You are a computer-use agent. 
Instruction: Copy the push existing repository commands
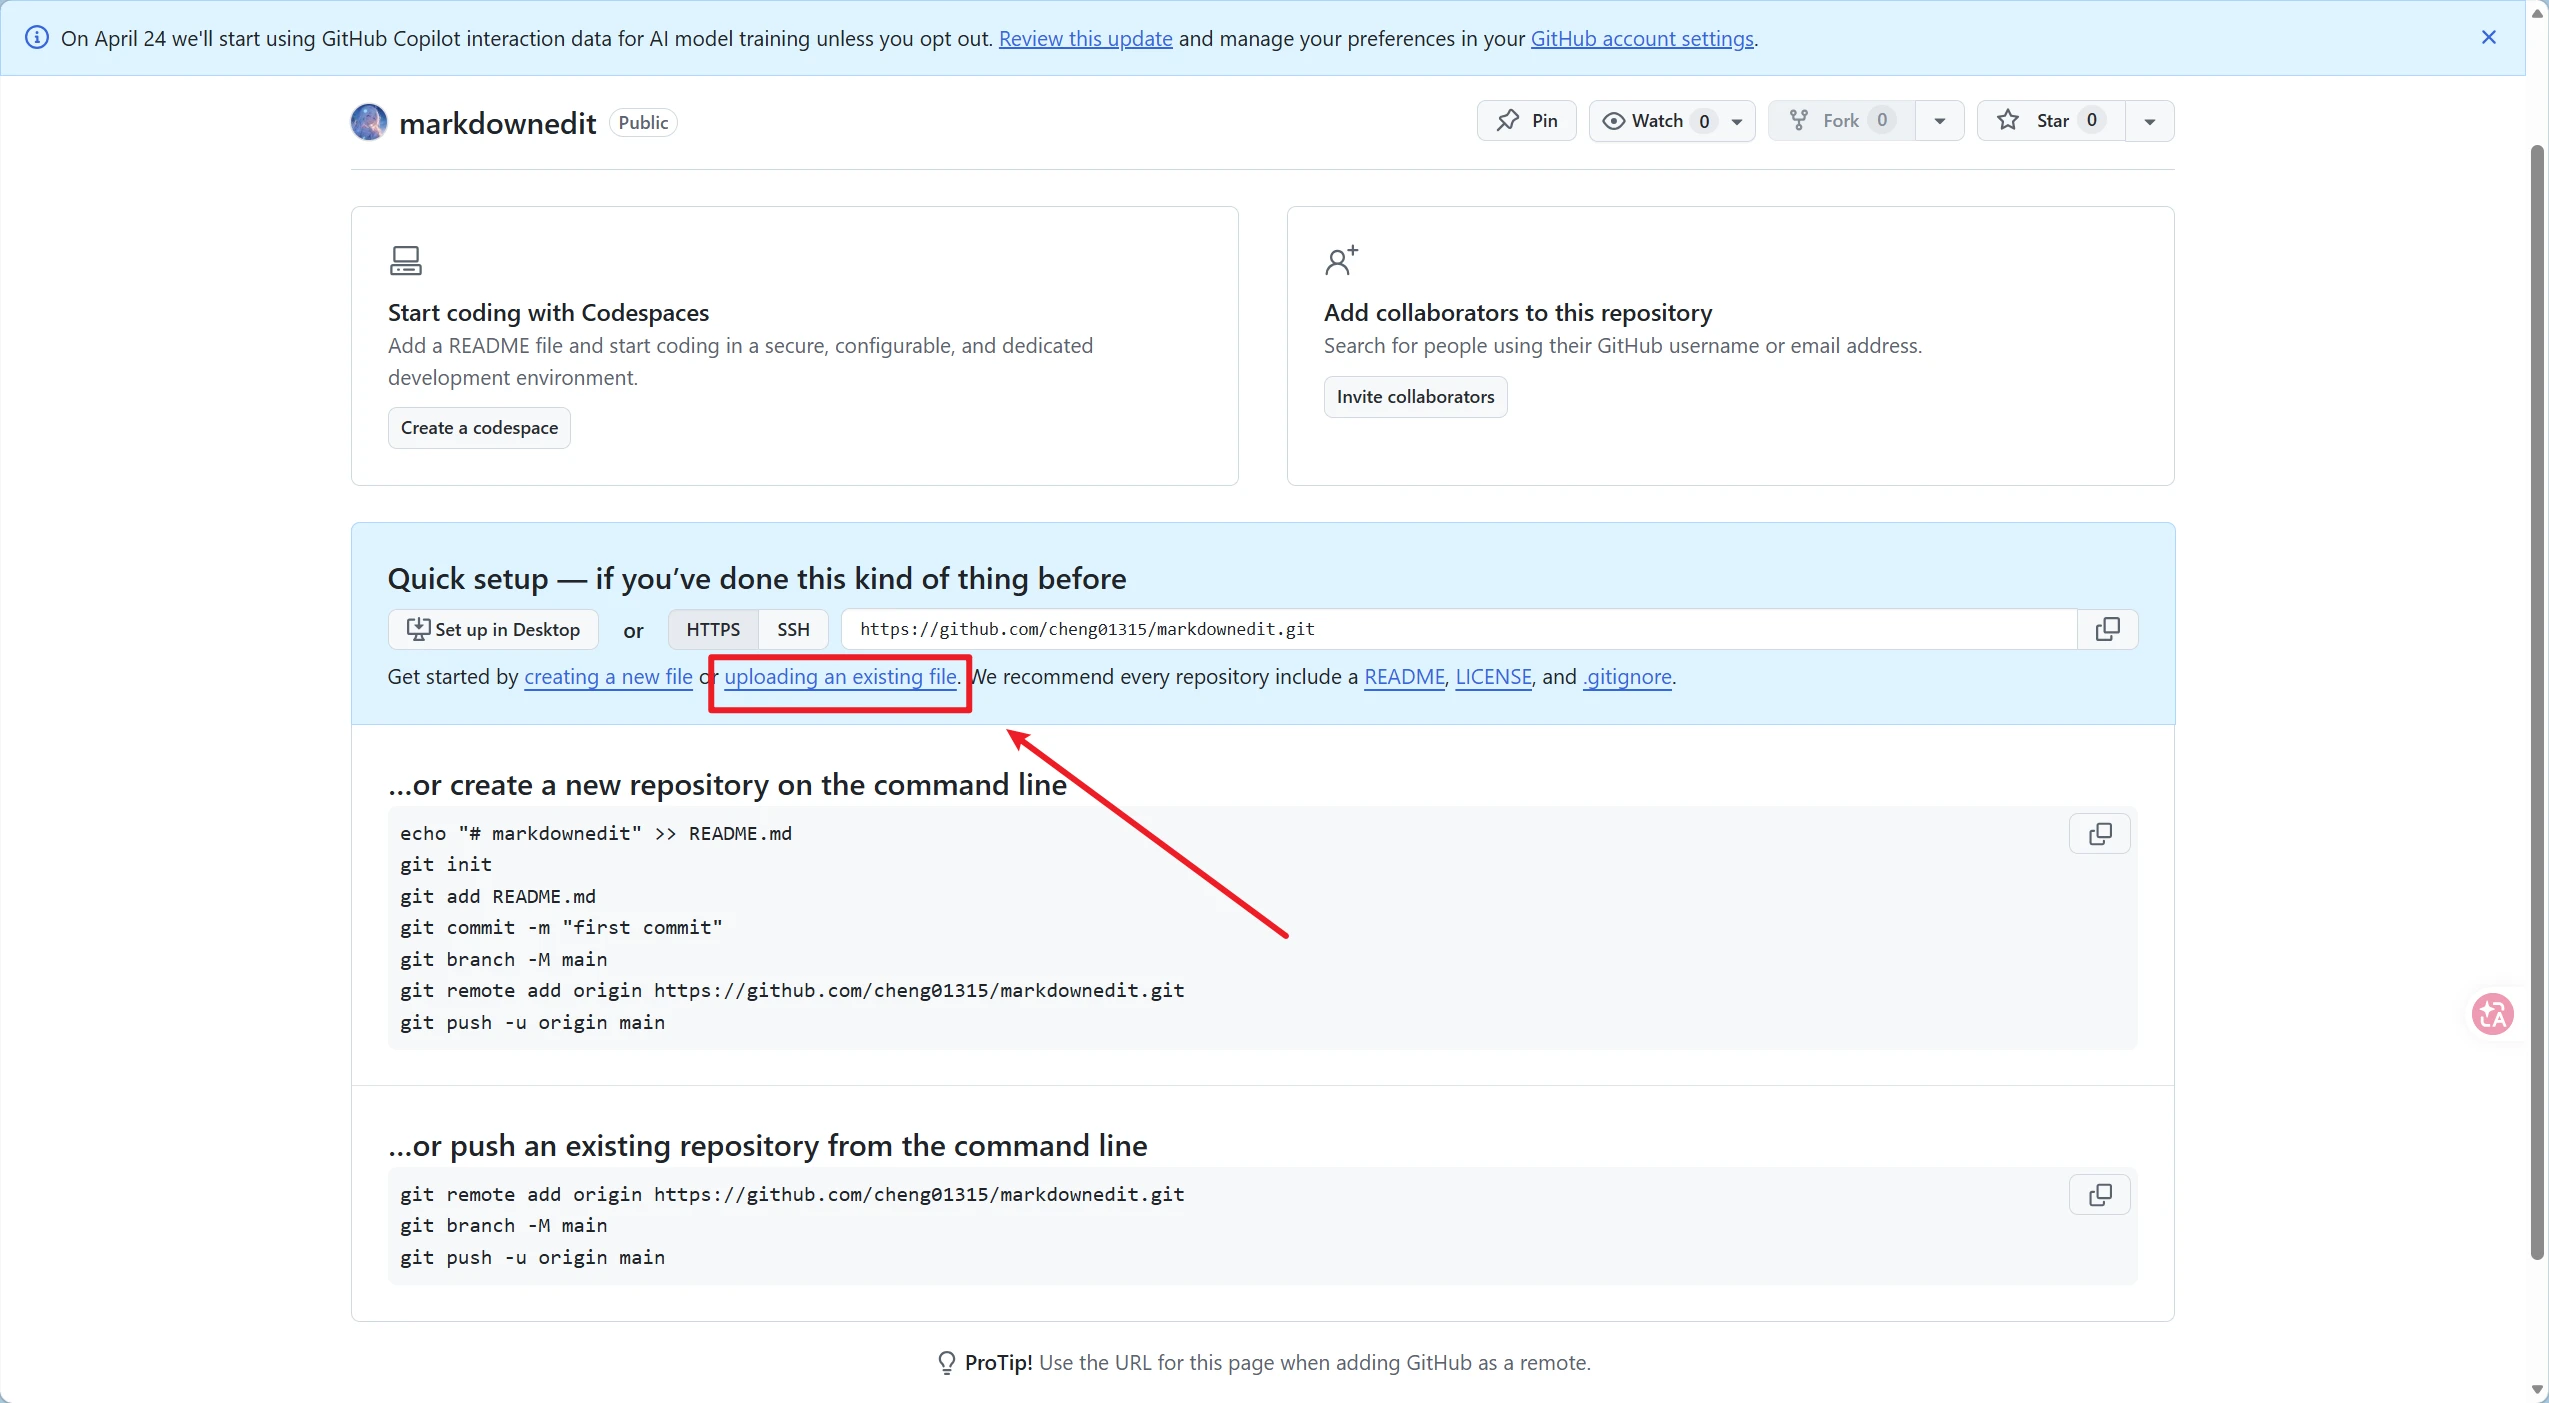(x=2100, y=1195)
